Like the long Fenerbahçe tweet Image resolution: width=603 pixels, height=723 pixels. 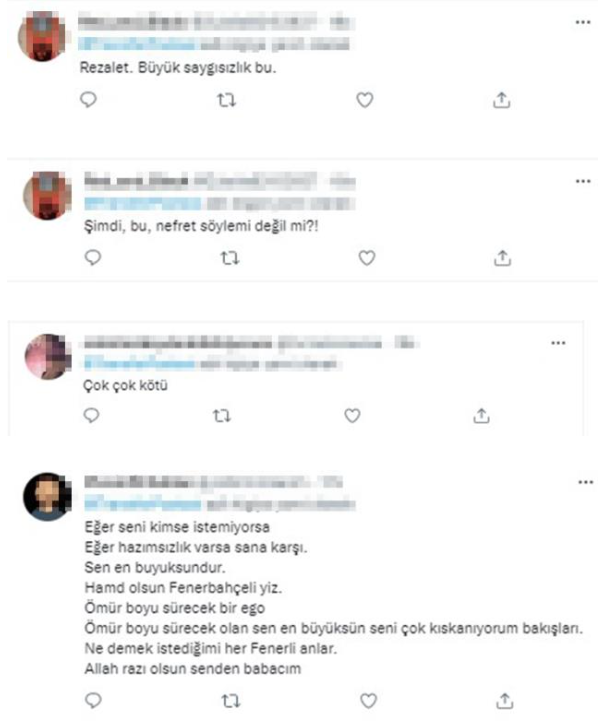click(x=368, y=701)
